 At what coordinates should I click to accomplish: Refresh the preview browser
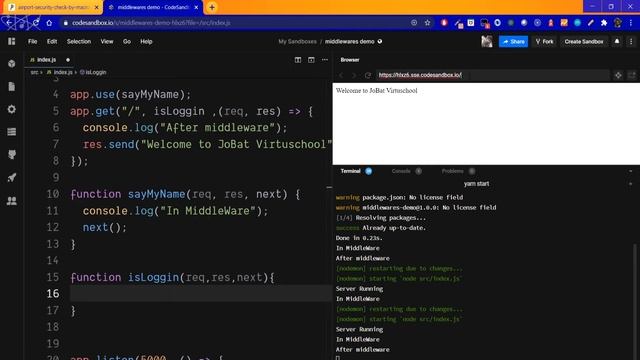coord(367,75)
